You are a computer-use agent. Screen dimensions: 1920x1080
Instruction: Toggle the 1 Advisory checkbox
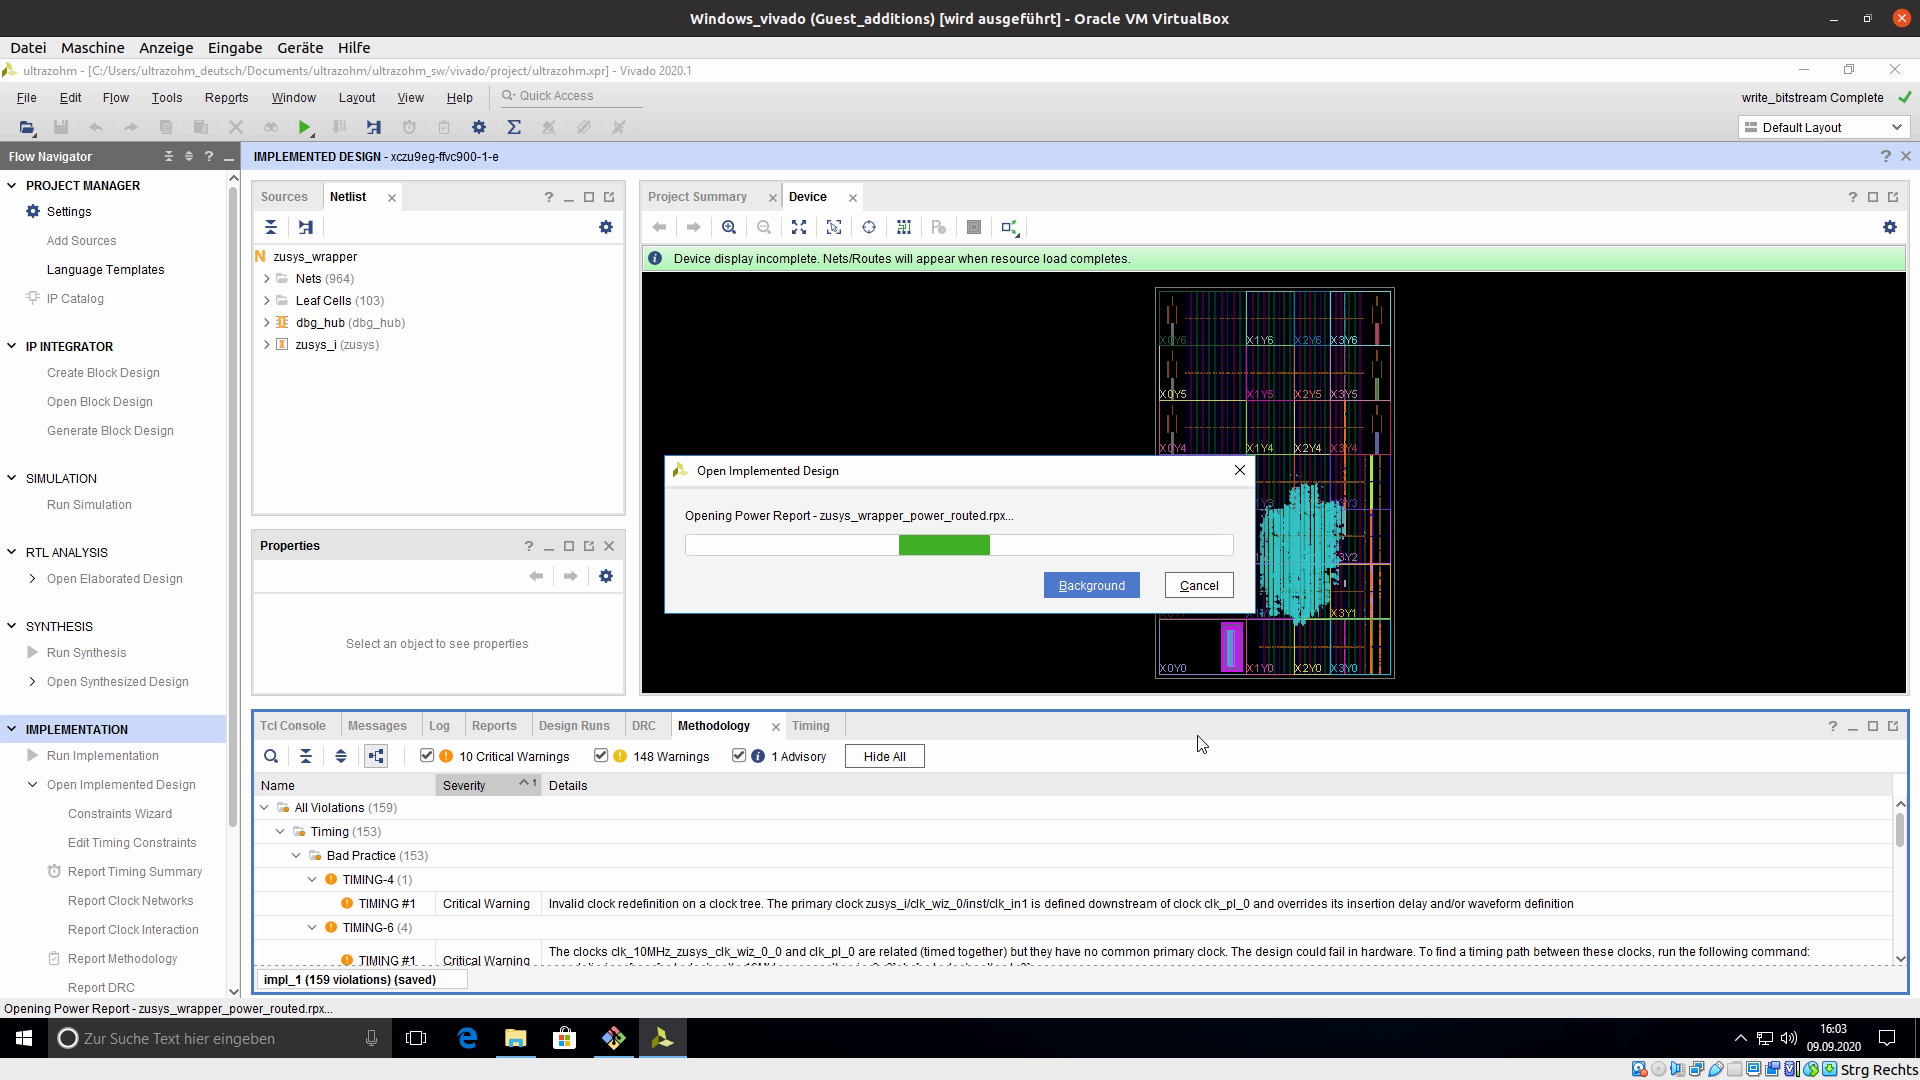[739, 756]
